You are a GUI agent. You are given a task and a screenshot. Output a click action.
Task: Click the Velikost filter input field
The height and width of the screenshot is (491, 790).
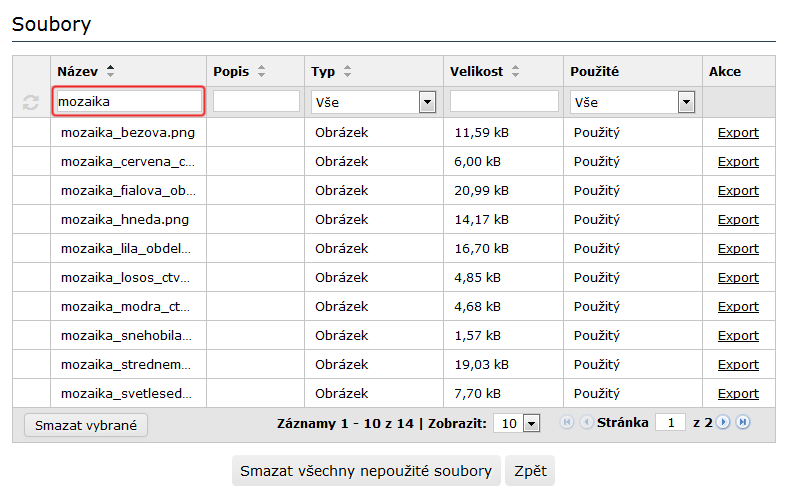504,102
